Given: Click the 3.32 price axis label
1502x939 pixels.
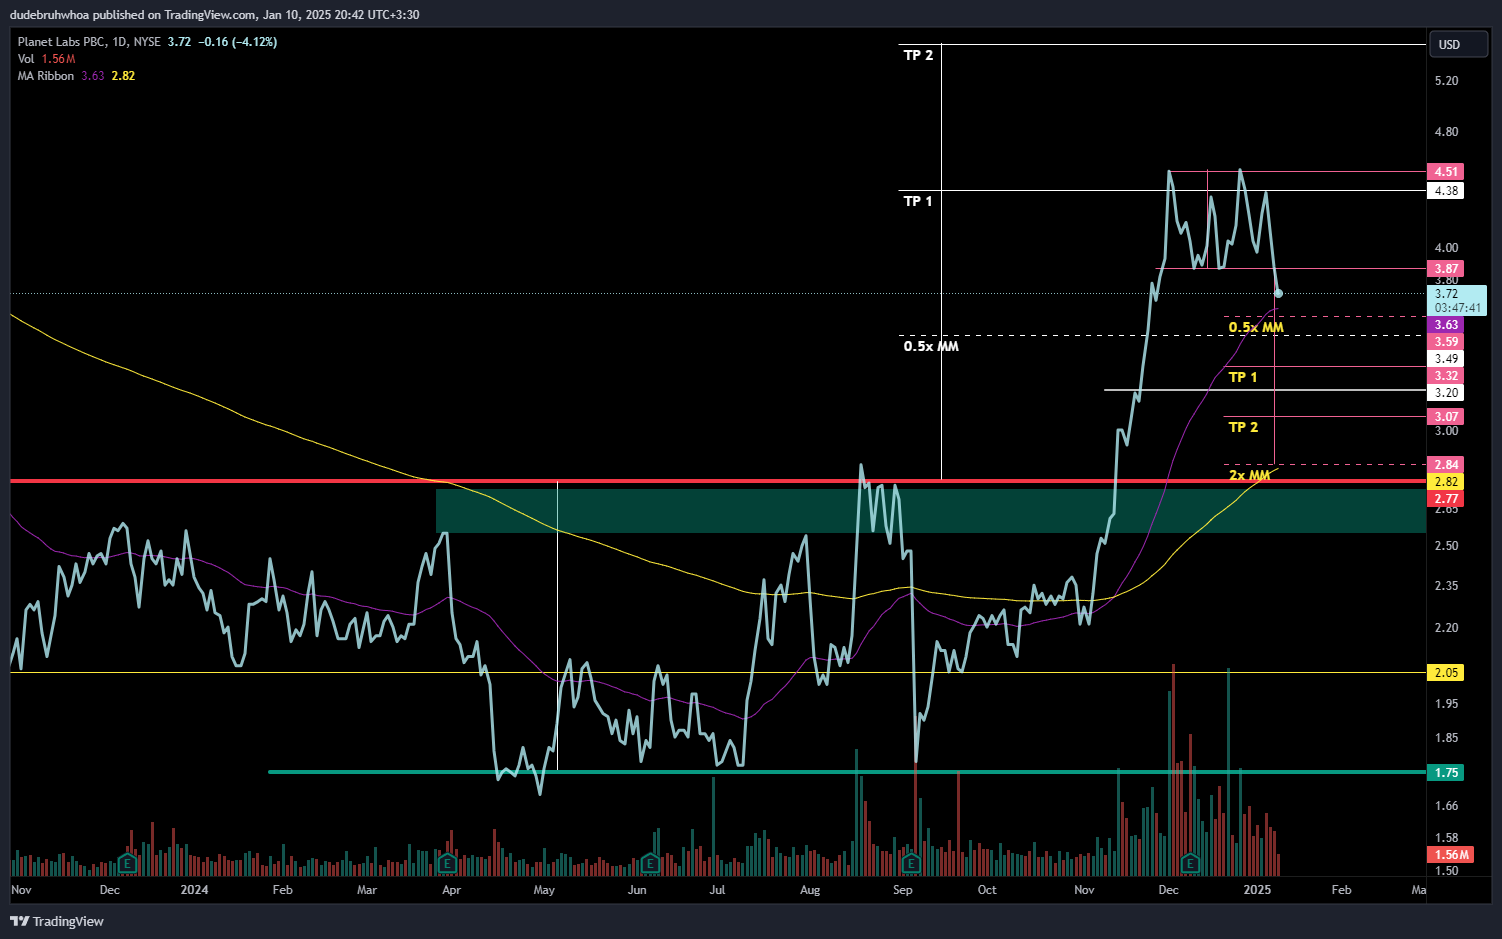Looking at the screenshot, I should click(x=1446, y=376).
